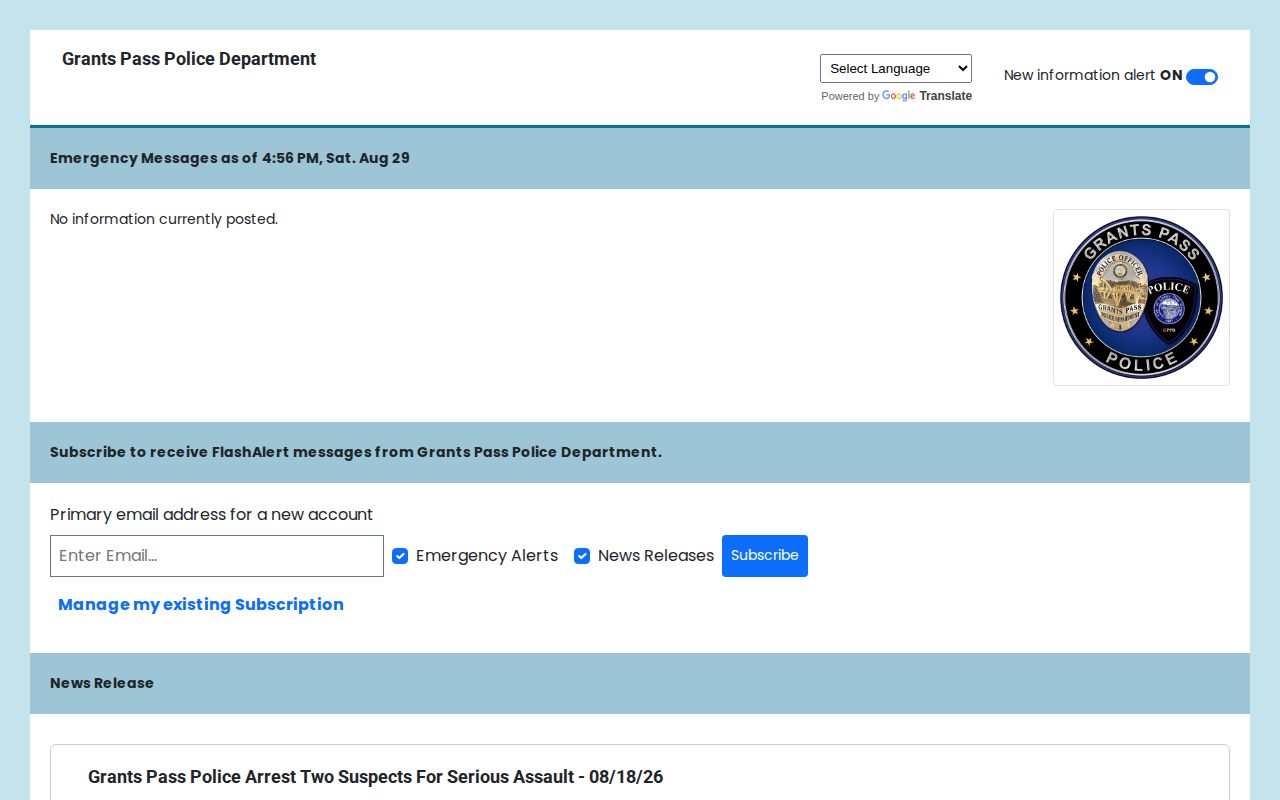Click the Subscribe to receive FlashAlert header

356,452
